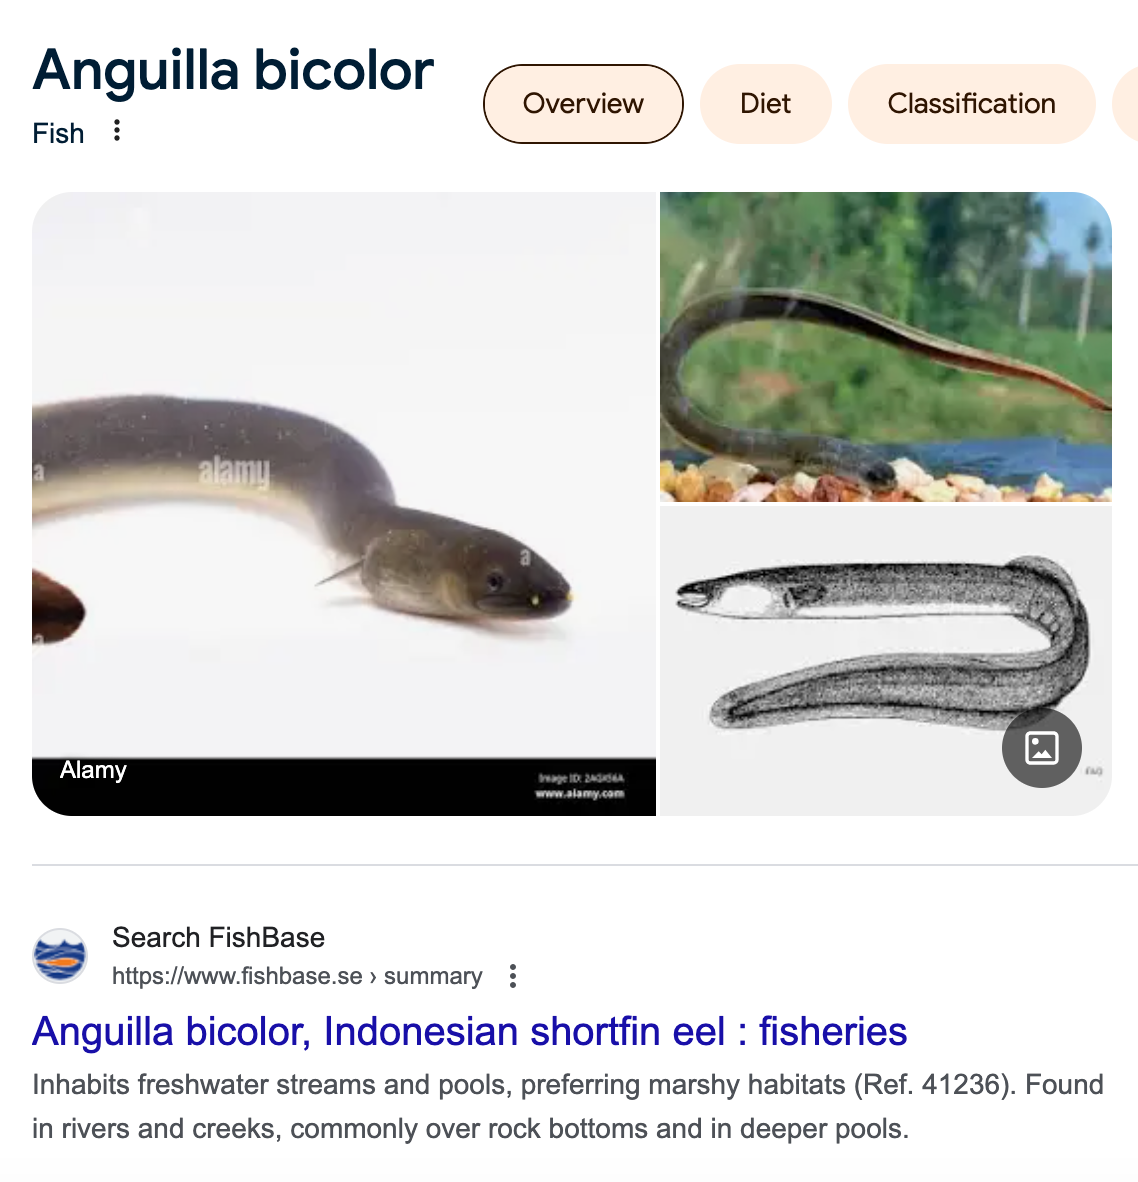Open the black-and-white eel illustration

[886, 661]
